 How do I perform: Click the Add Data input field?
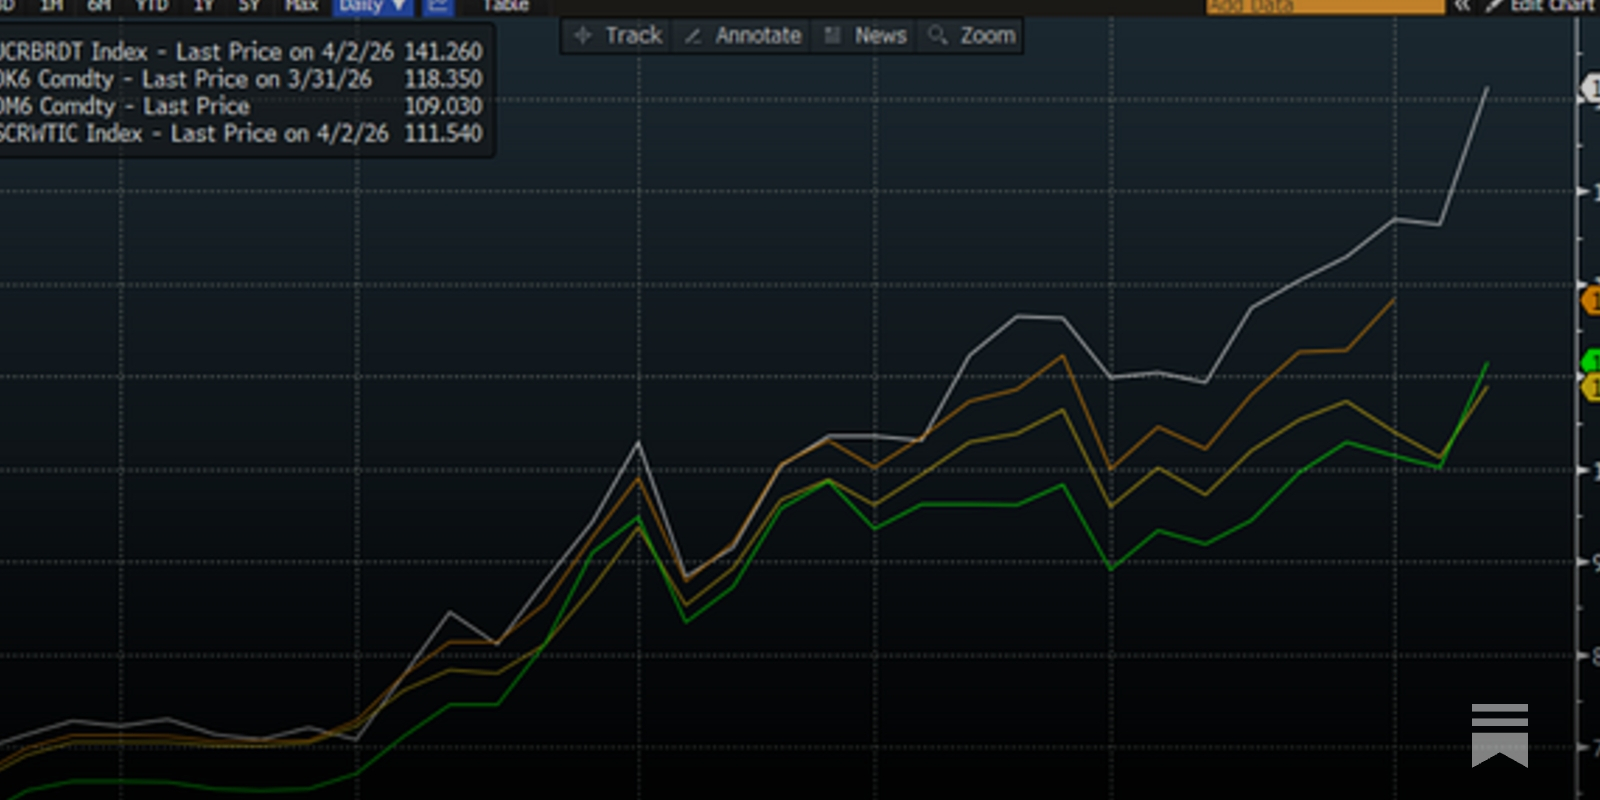tap(1325, 6)
